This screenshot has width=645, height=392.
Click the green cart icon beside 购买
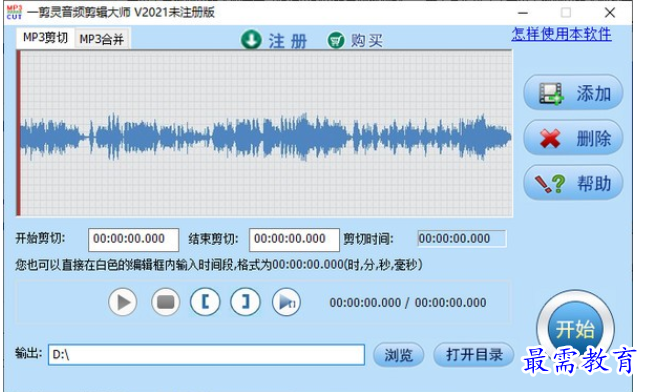click(336, 40)
